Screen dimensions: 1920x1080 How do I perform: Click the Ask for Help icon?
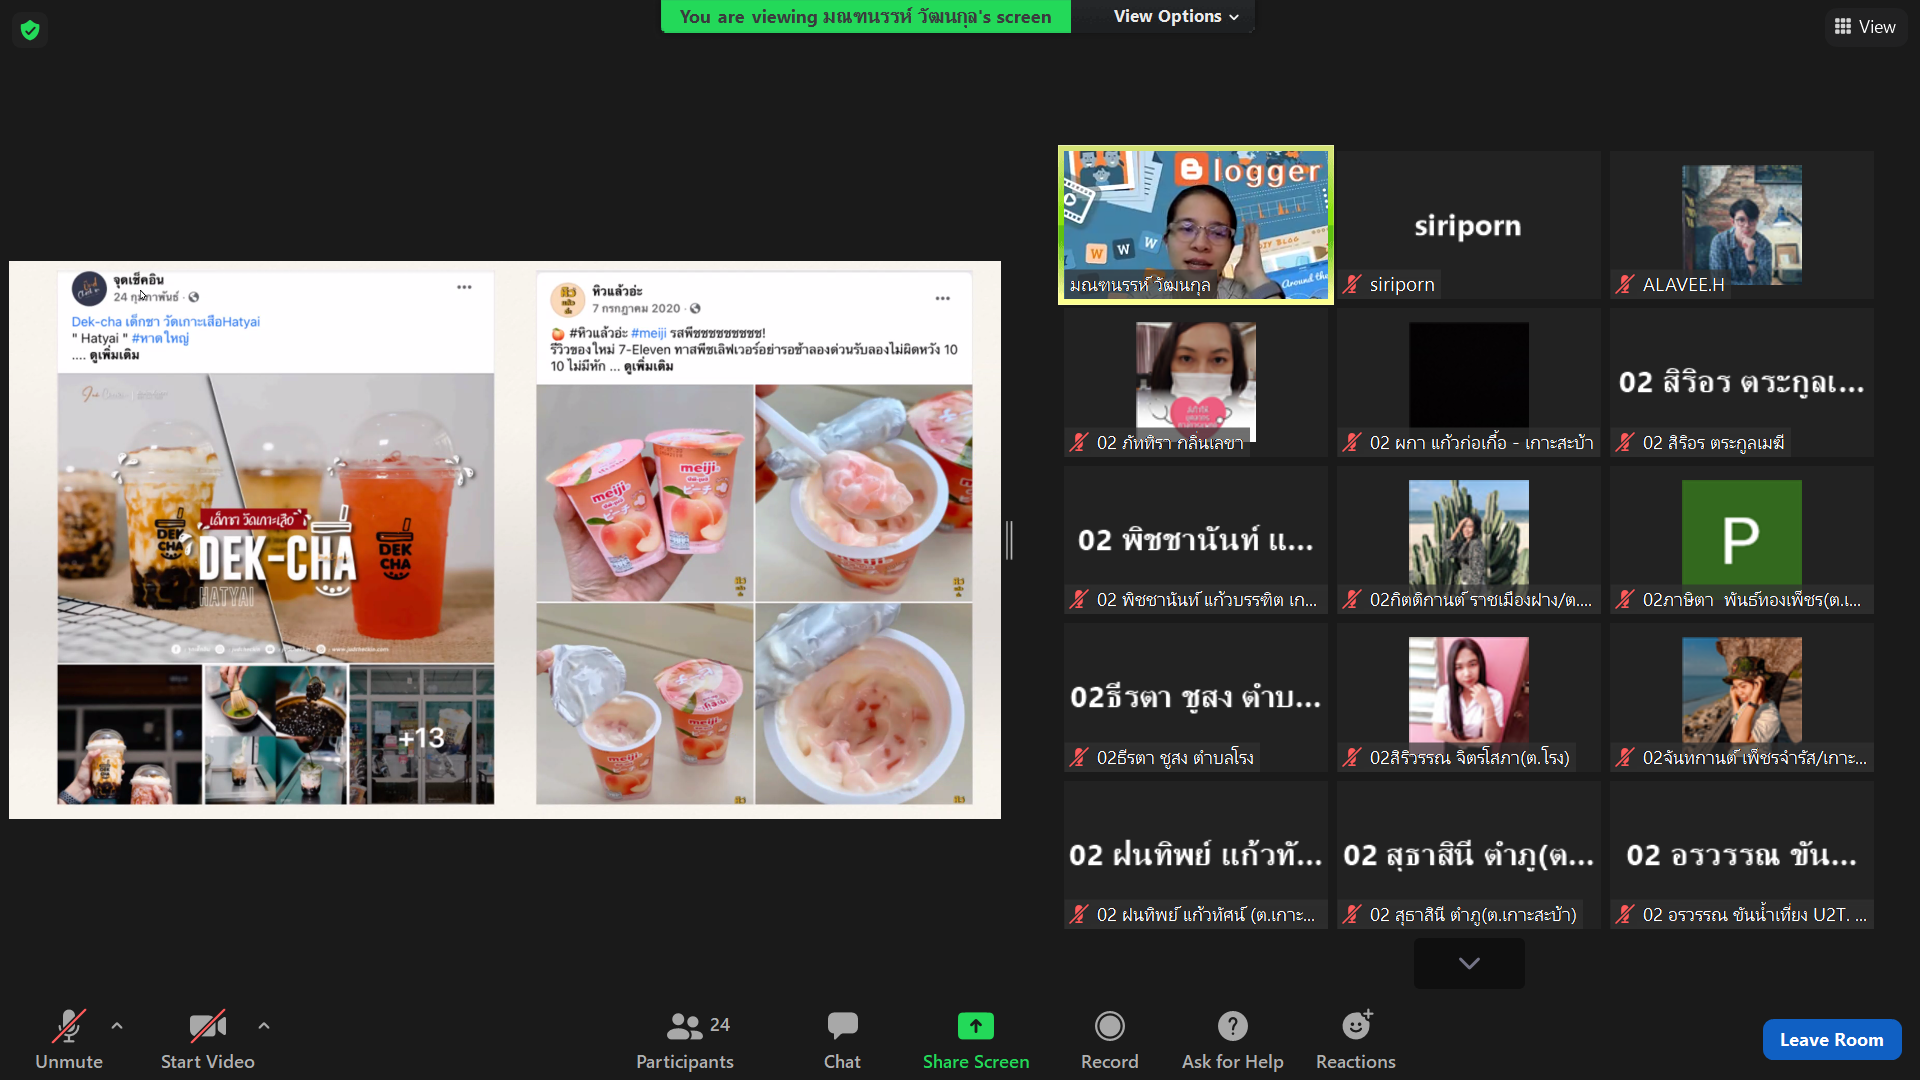1232,1026
